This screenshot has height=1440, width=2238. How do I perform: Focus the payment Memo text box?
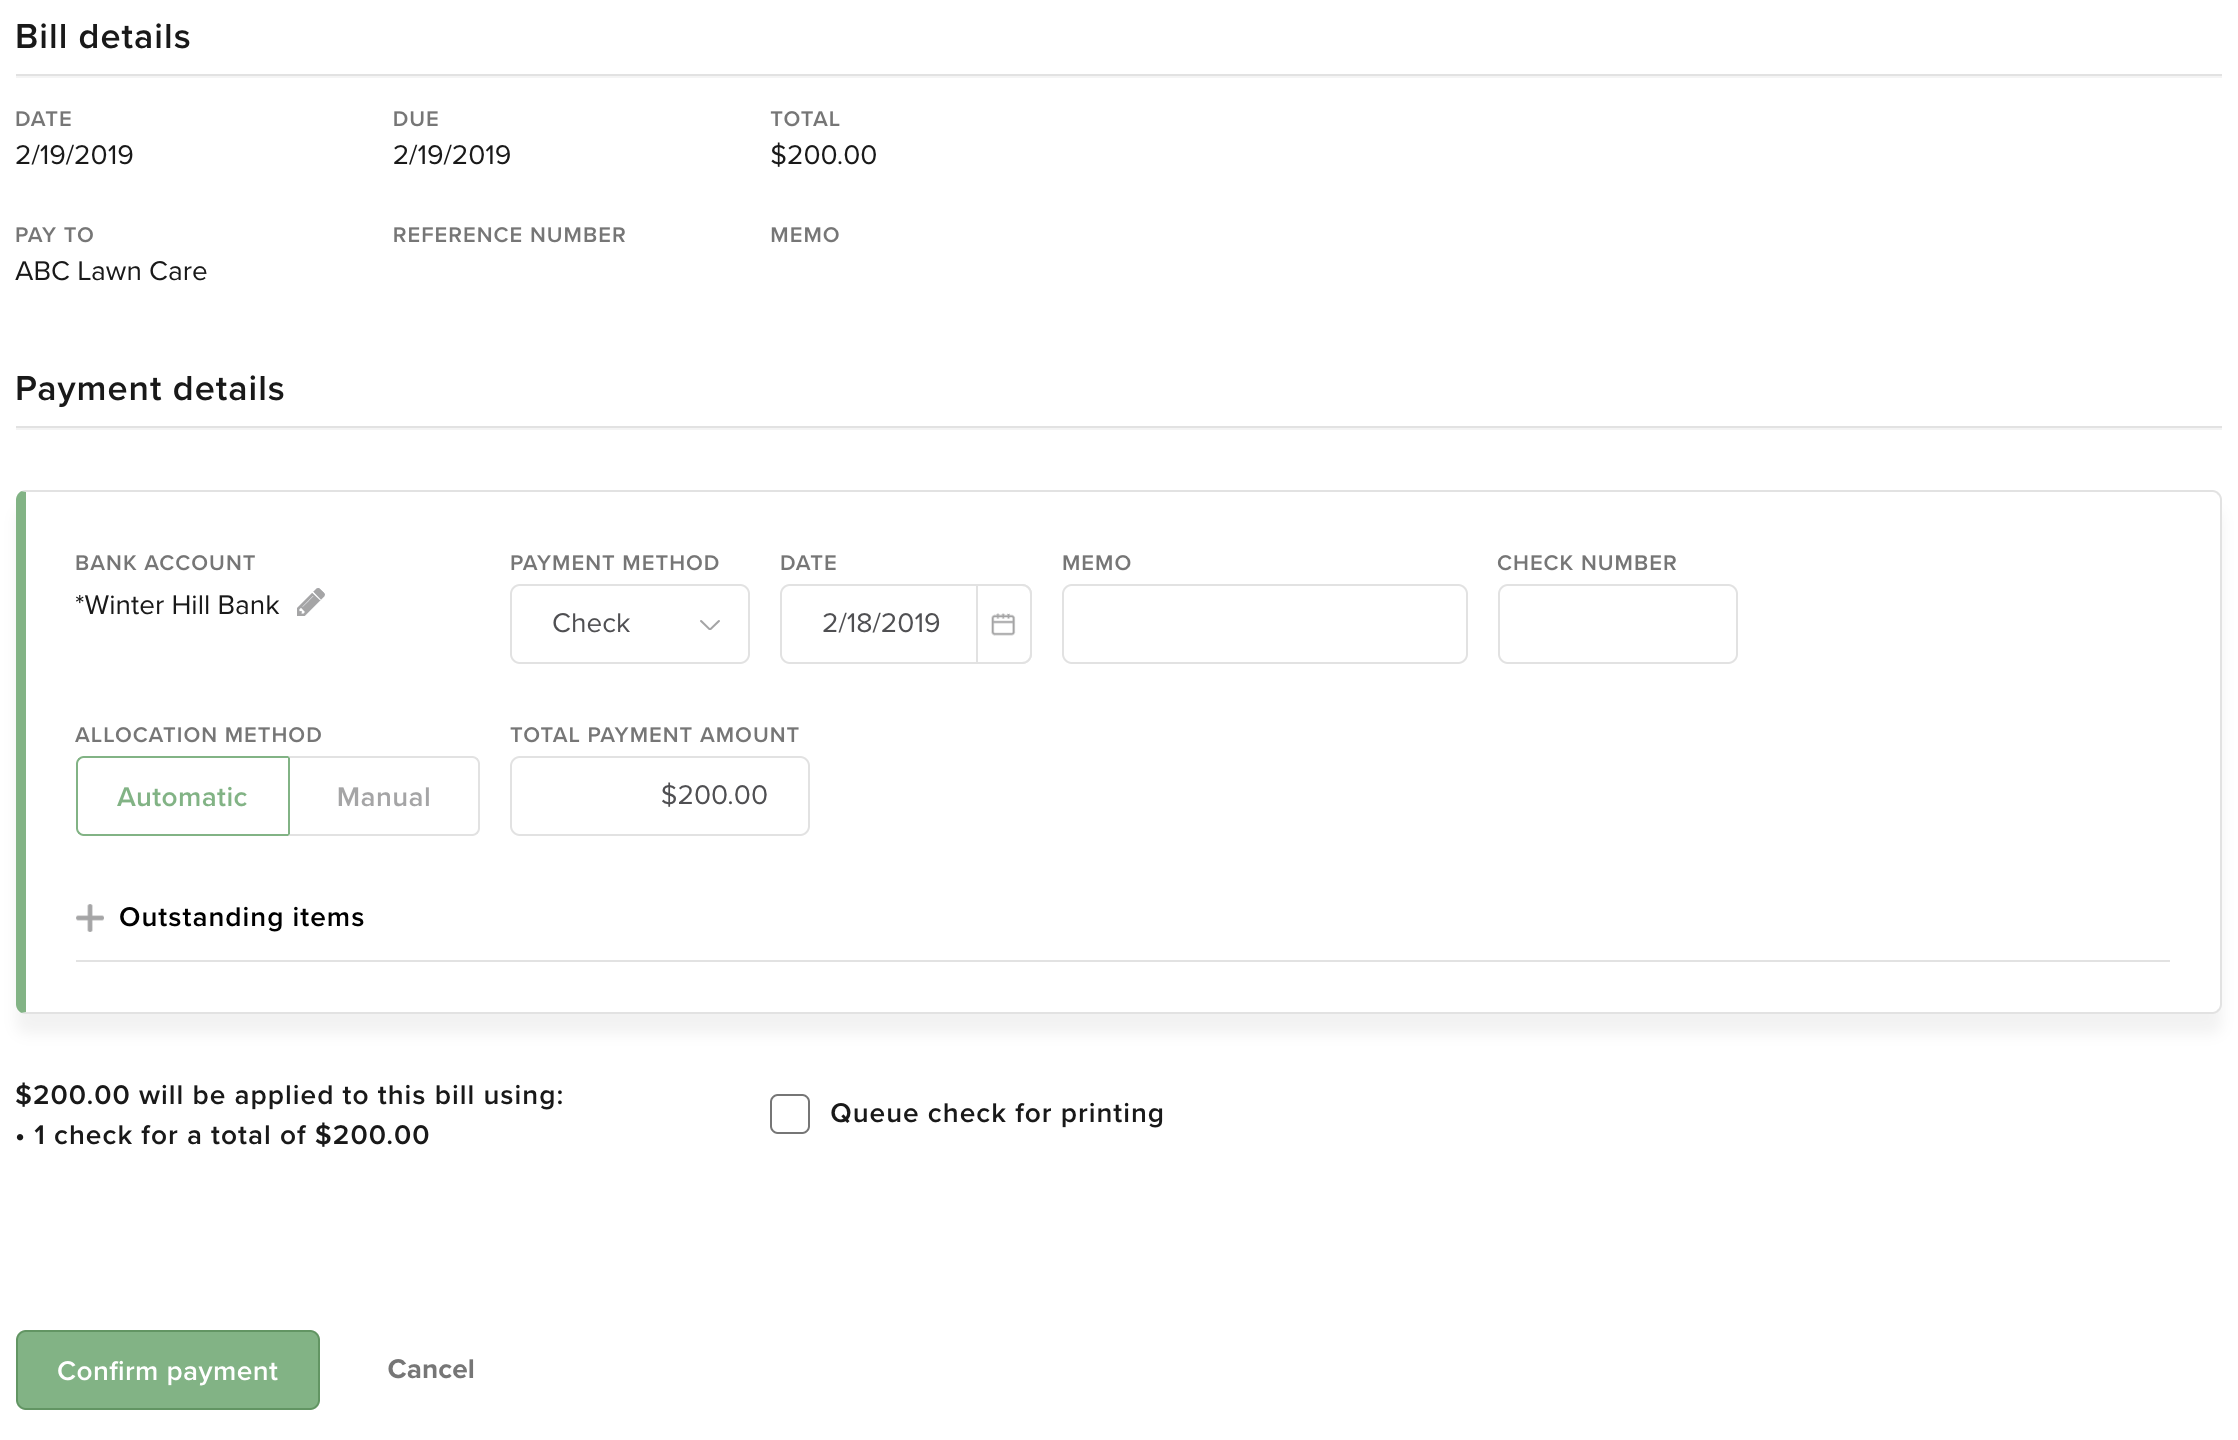(x=1264, y=624)
